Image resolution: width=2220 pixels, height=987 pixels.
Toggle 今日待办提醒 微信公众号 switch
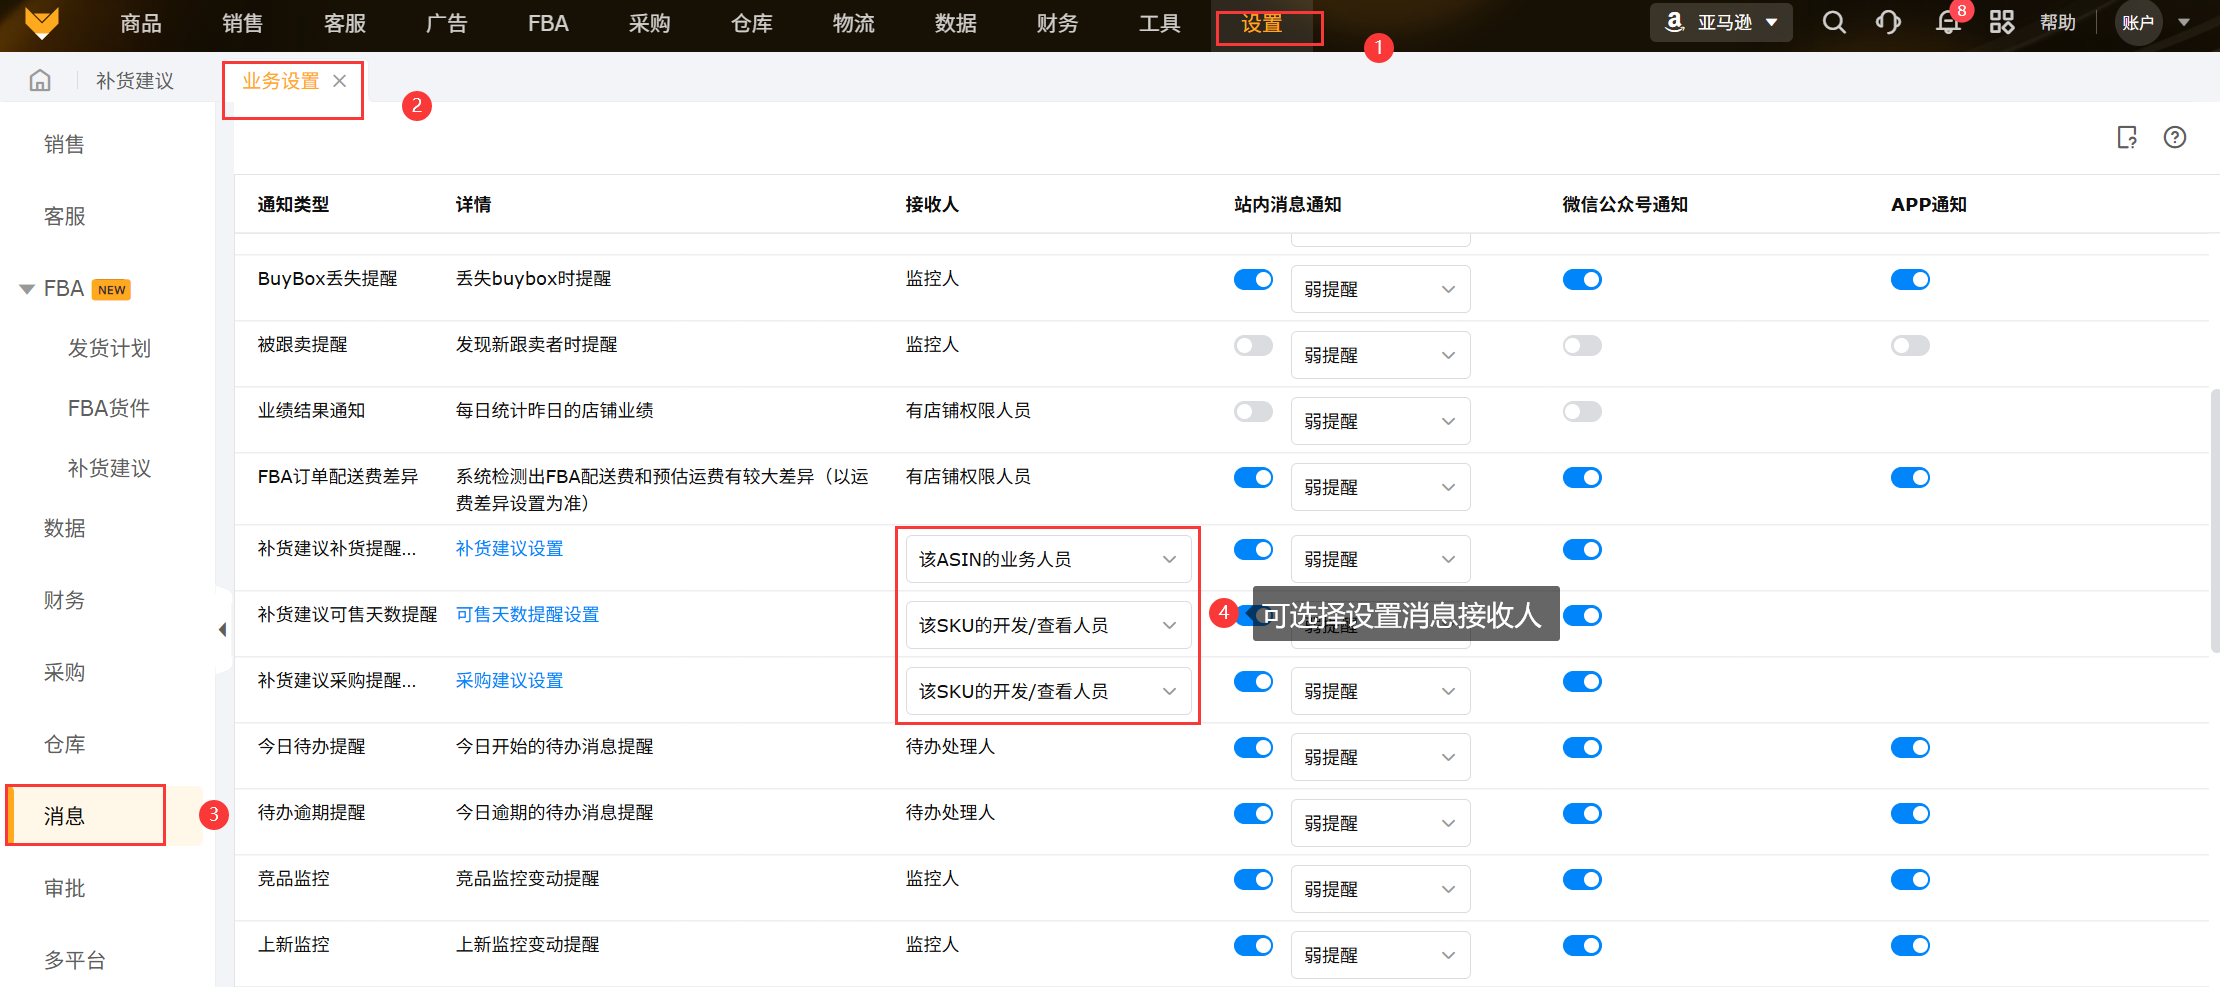[x=1582, y=747]
